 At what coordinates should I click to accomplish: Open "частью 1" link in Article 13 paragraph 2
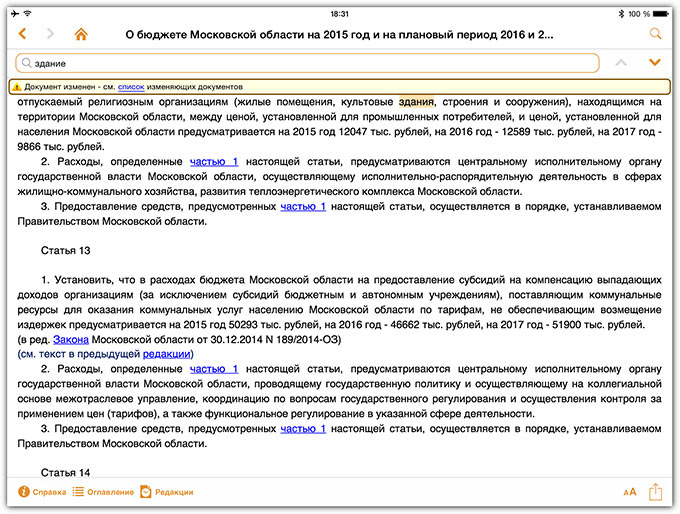pos(214,369)
